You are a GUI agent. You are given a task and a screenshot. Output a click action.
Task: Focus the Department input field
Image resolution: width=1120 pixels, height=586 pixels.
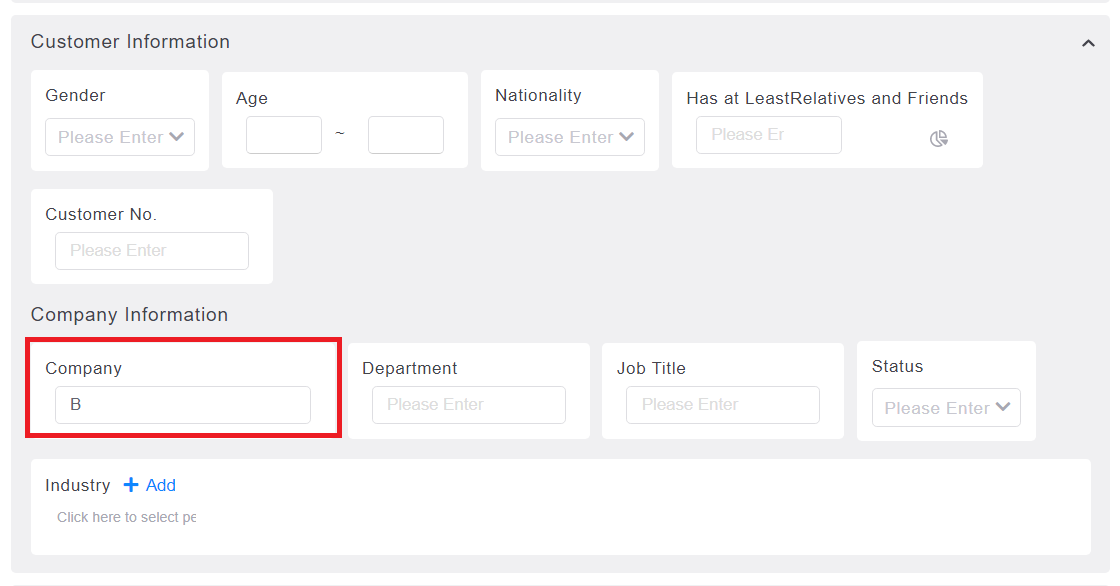[x=469, y=405]
